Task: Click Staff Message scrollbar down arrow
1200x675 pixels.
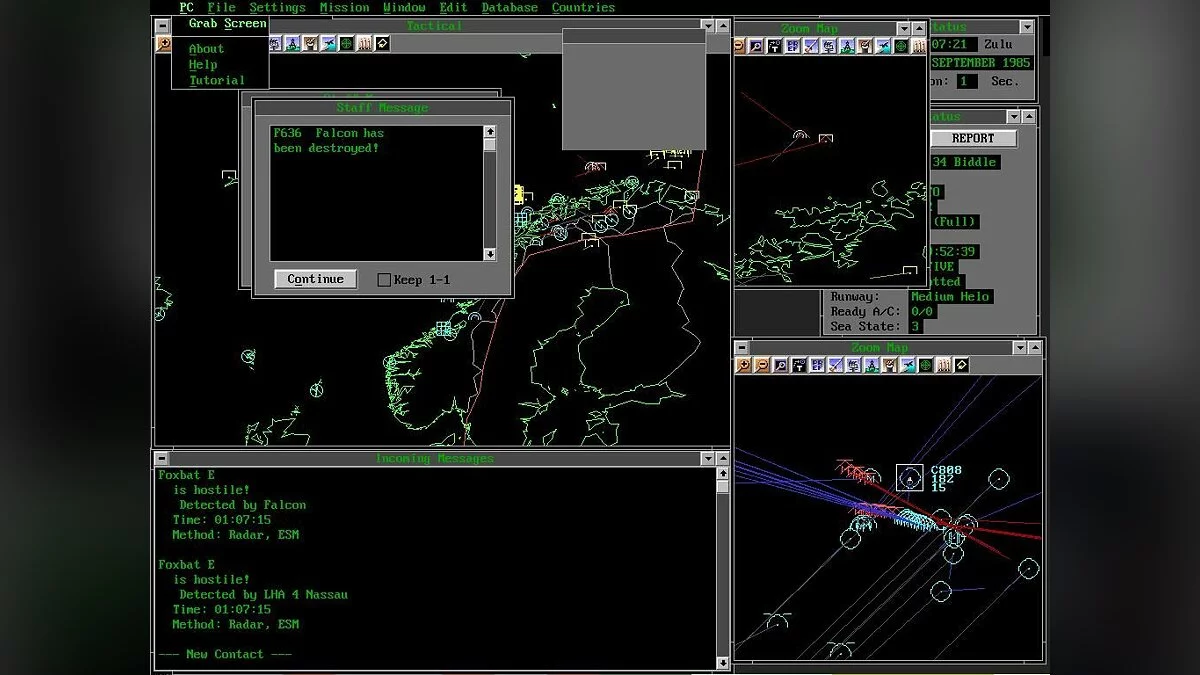Action: [489, 254]
